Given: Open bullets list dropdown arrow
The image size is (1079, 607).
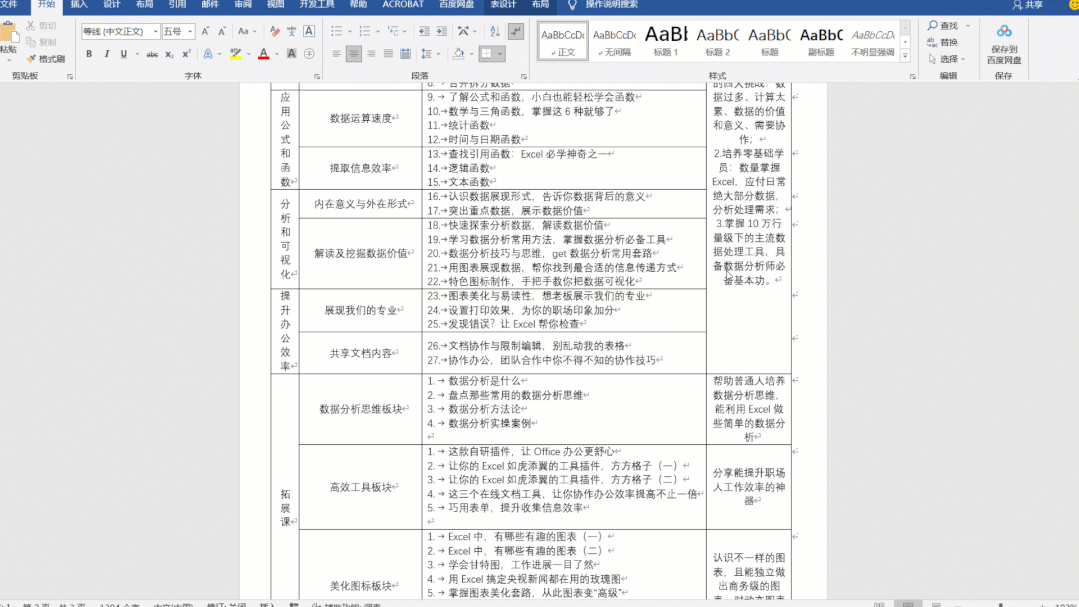Looking at the screenshot, I should [x=350, y=32].
